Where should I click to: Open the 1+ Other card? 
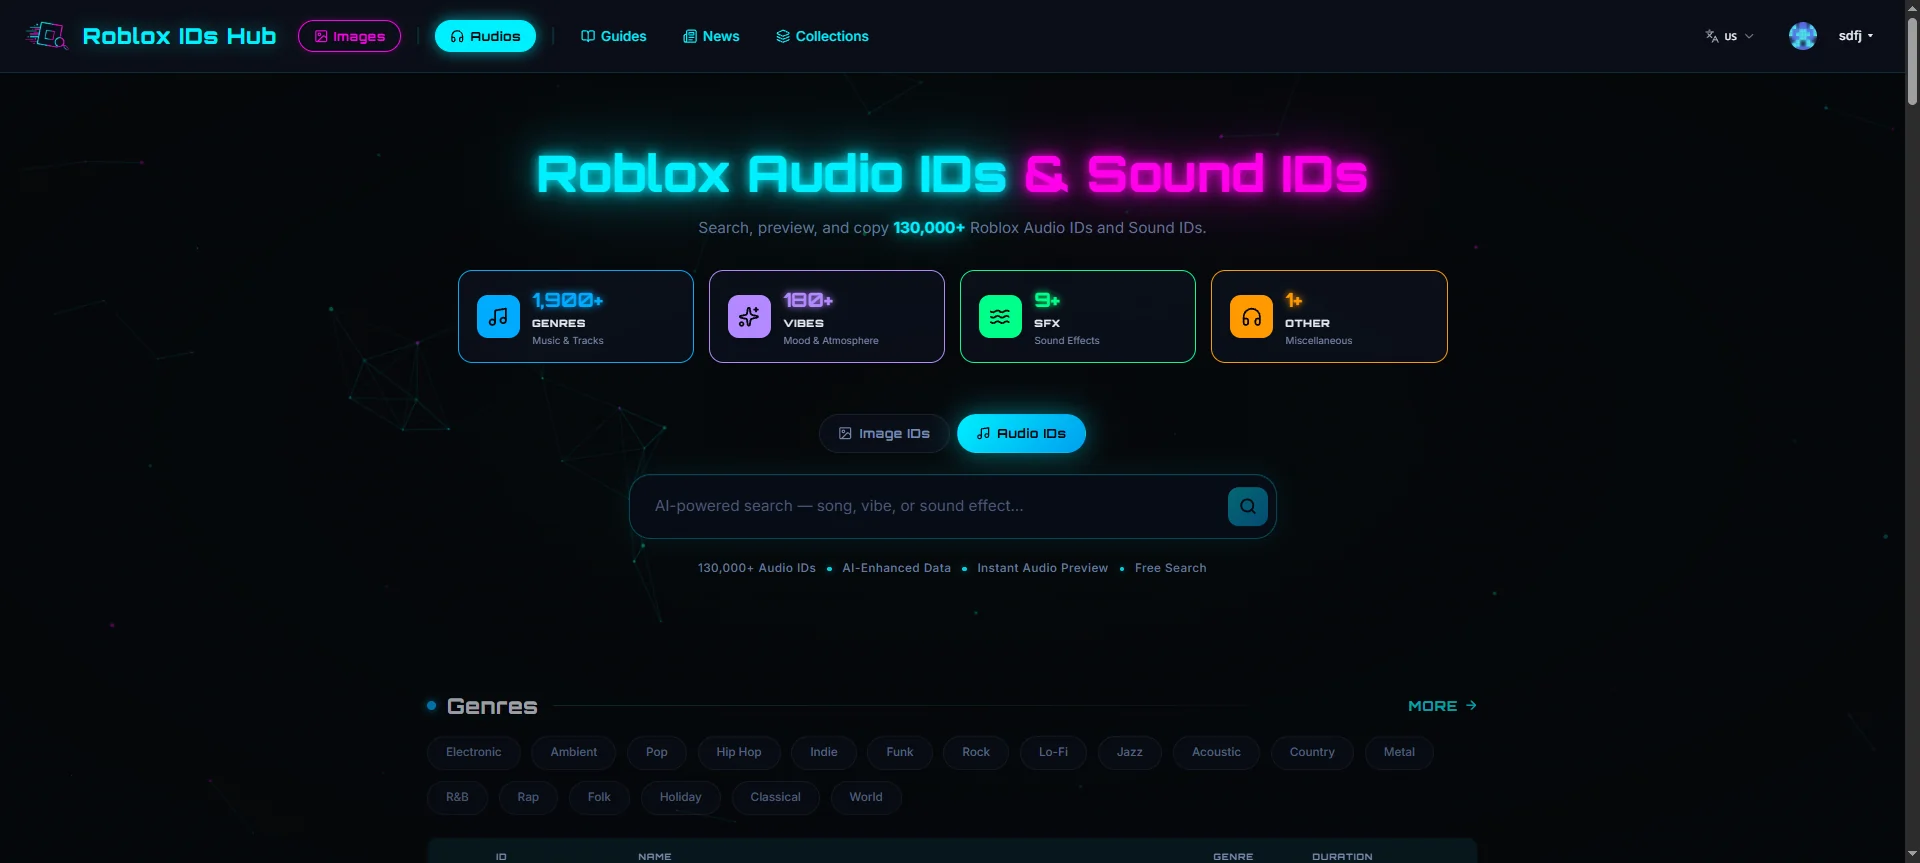tap(1329, 317)
